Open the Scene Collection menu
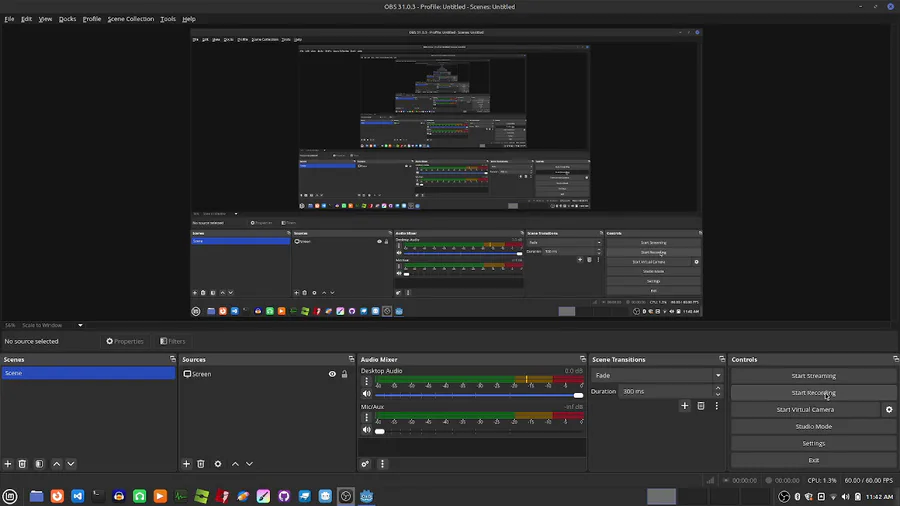 (131, 19)
